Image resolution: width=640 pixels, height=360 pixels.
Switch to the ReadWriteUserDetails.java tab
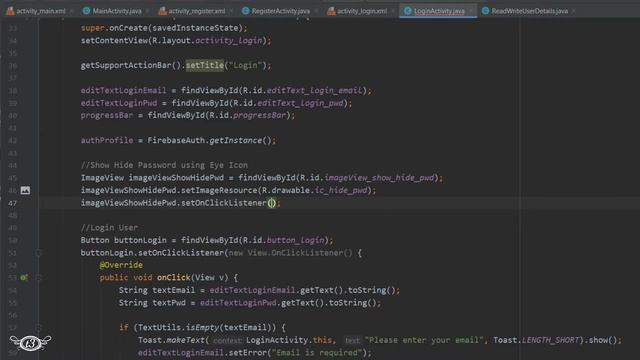[x=525, y=11]
